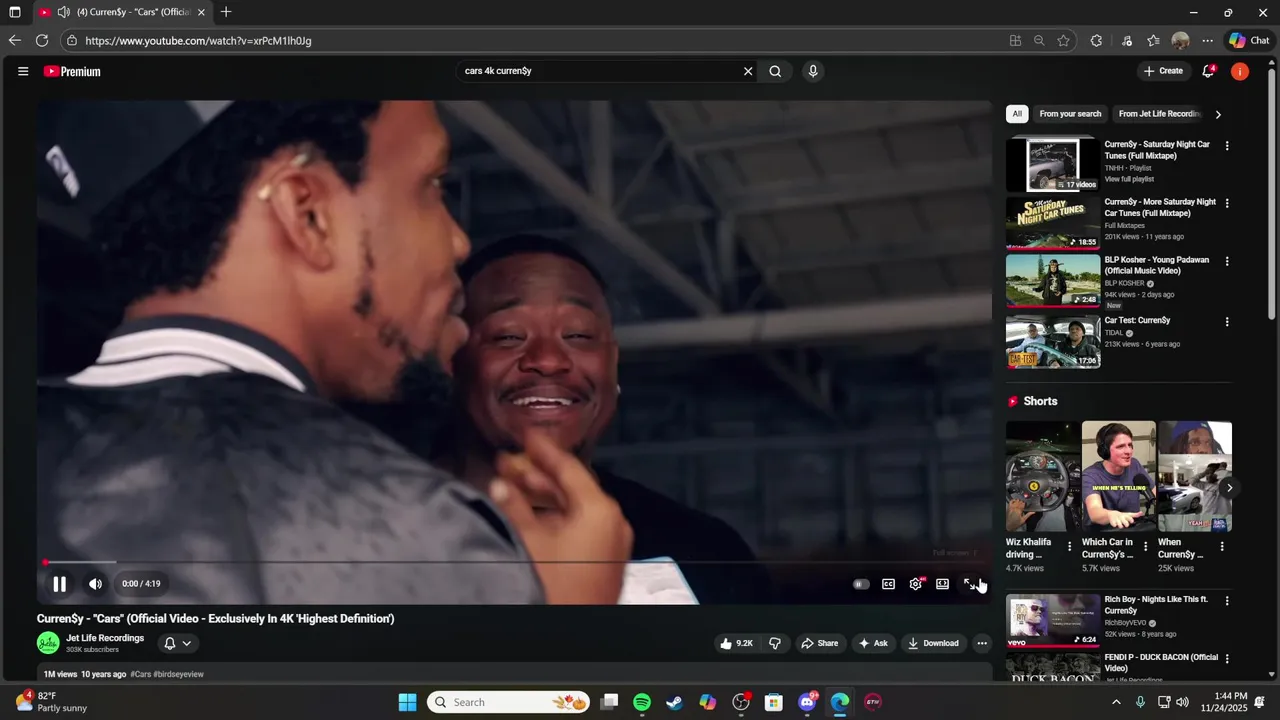Open options for 'Rich Boy - Nights Like This'
Screen dimensions: 1280x720
pyautogui.click(x=1227, y=601)
